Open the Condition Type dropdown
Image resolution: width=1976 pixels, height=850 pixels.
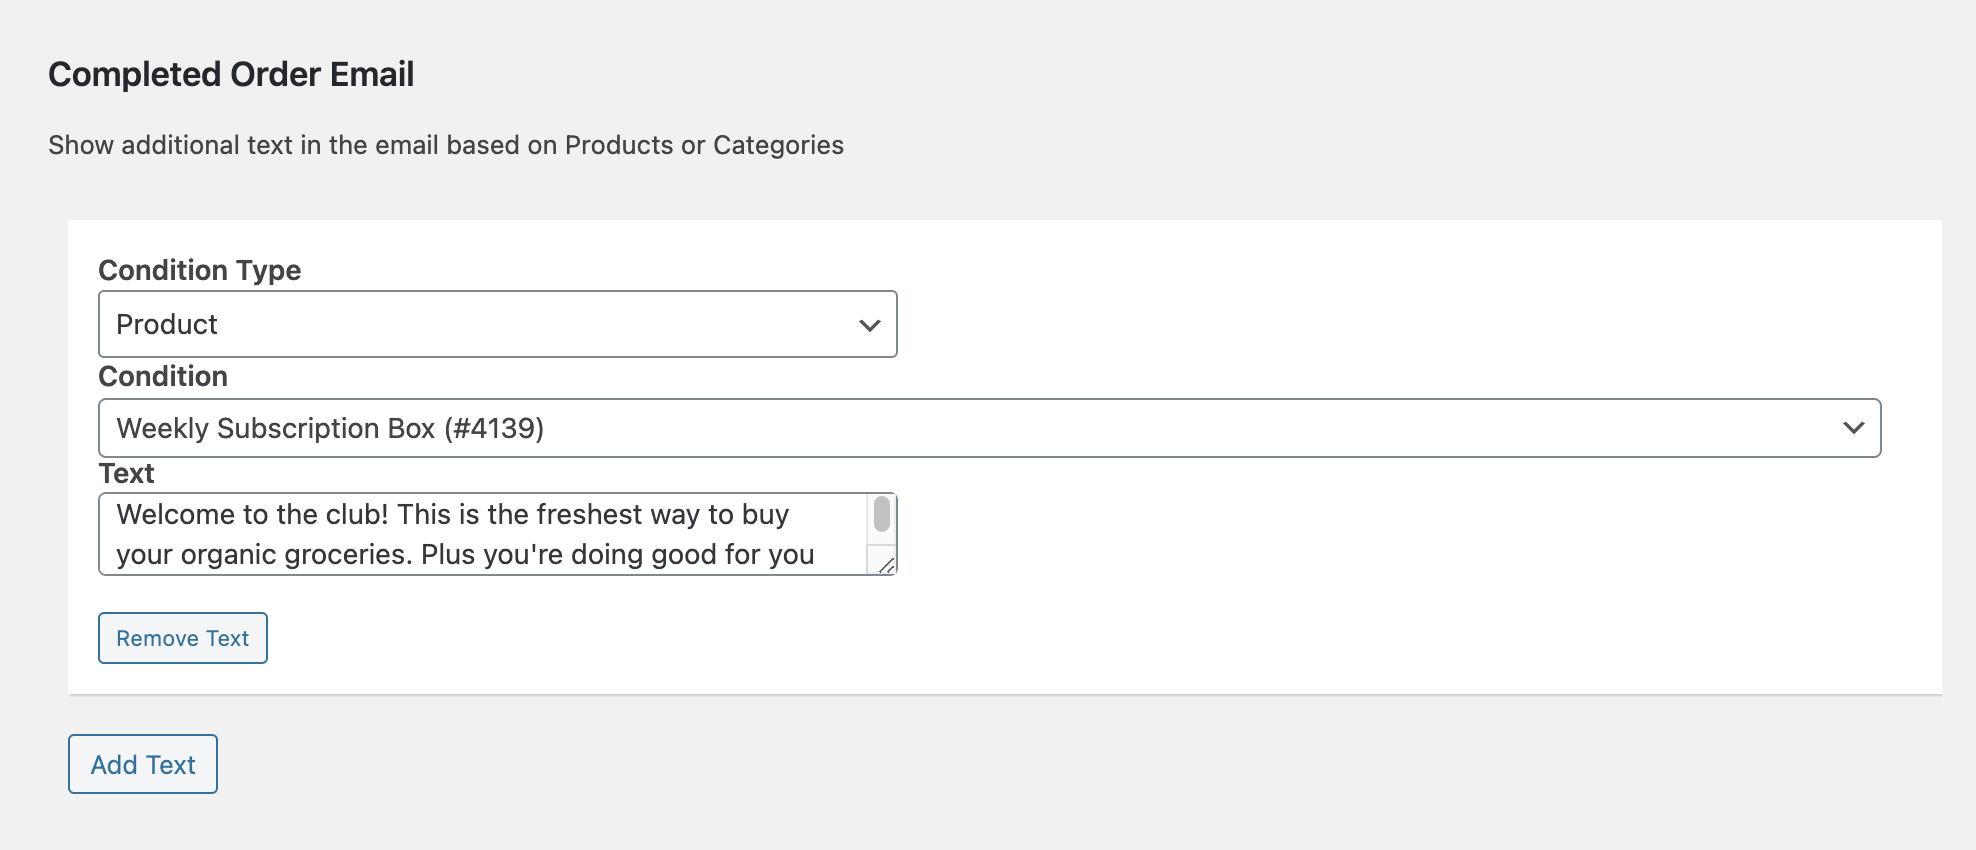point(497,324)
